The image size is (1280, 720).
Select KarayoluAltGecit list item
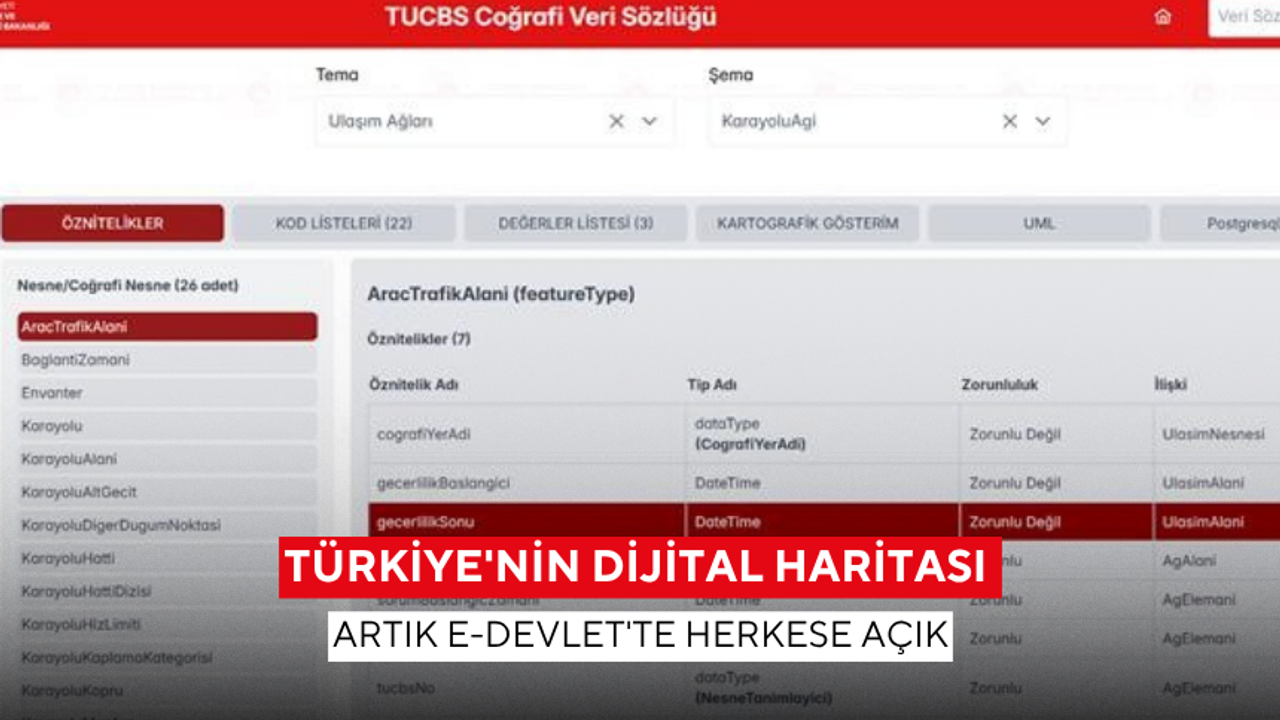pos(167,492)
